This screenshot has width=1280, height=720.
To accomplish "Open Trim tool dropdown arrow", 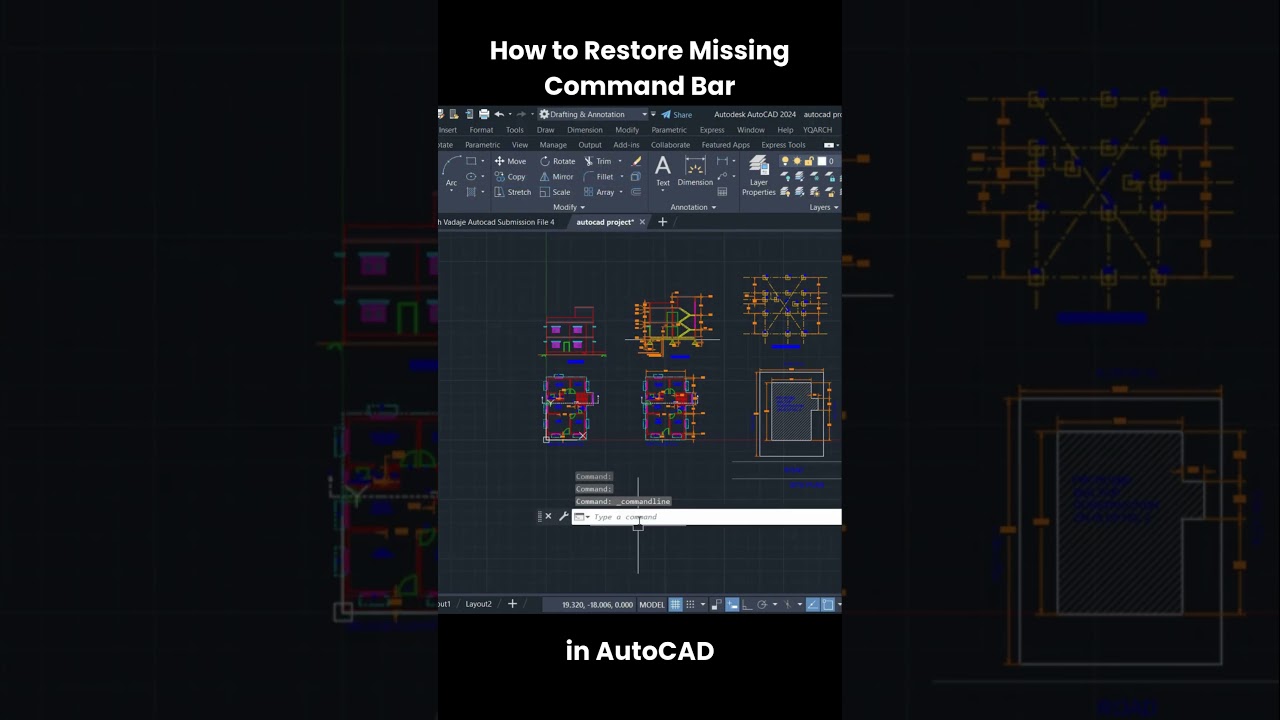I will (x=620, y=161).
